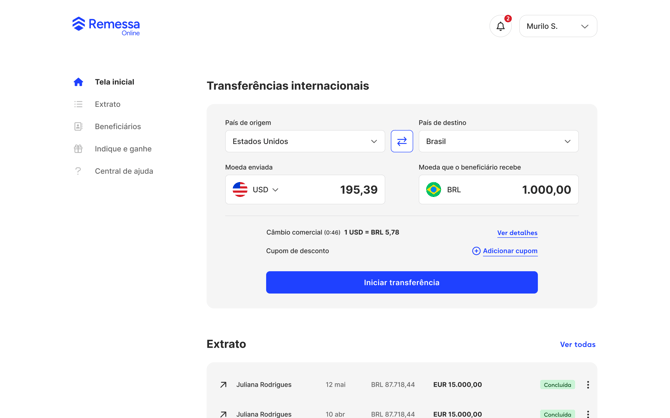Click the BRL 1.000,00 amount field
This screenshot has height=418, width=670.
tap(499, 189)
